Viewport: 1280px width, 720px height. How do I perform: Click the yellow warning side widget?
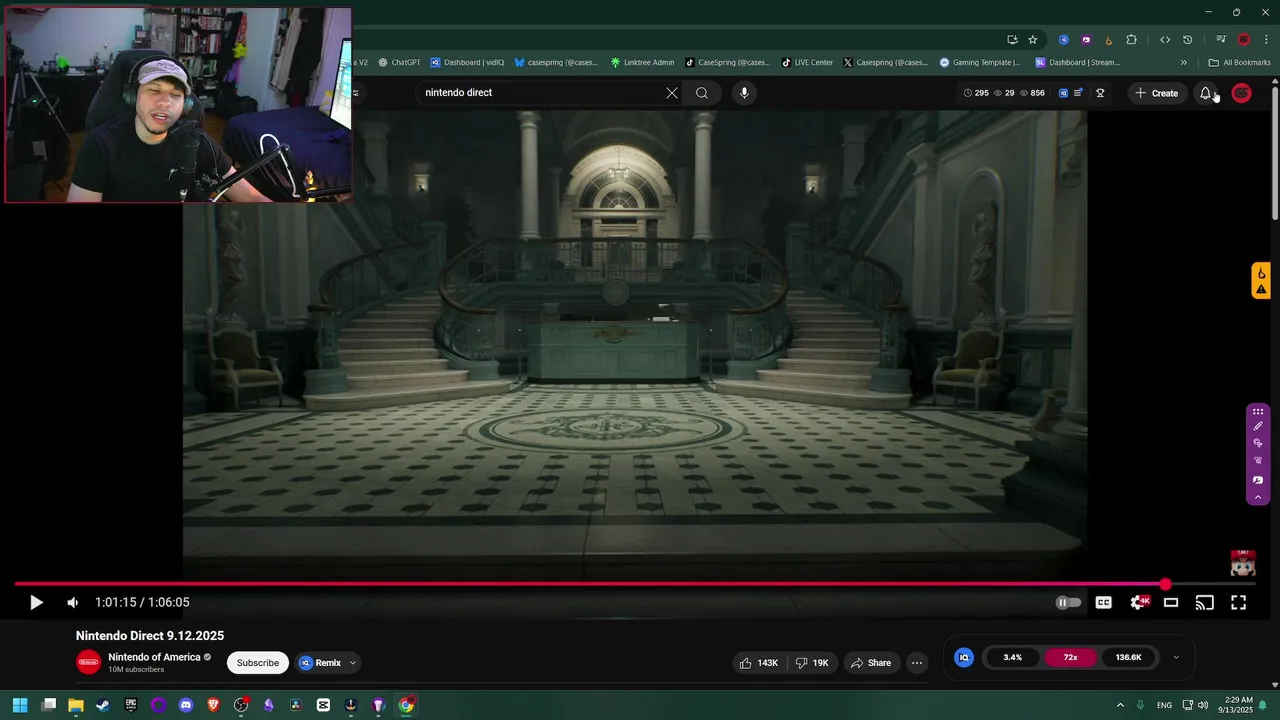(1261, 281)
